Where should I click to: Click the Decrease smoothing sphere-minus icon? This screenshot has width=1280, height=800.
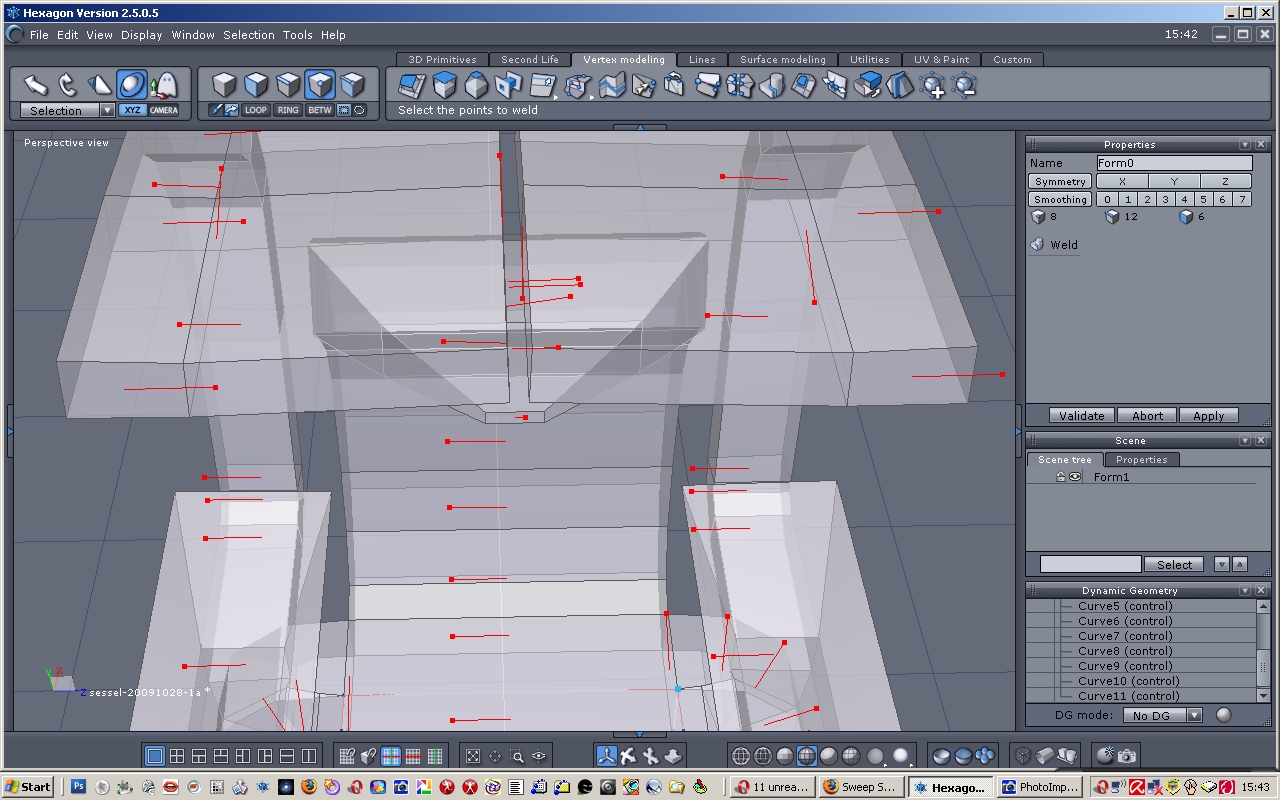click(964, 86)
